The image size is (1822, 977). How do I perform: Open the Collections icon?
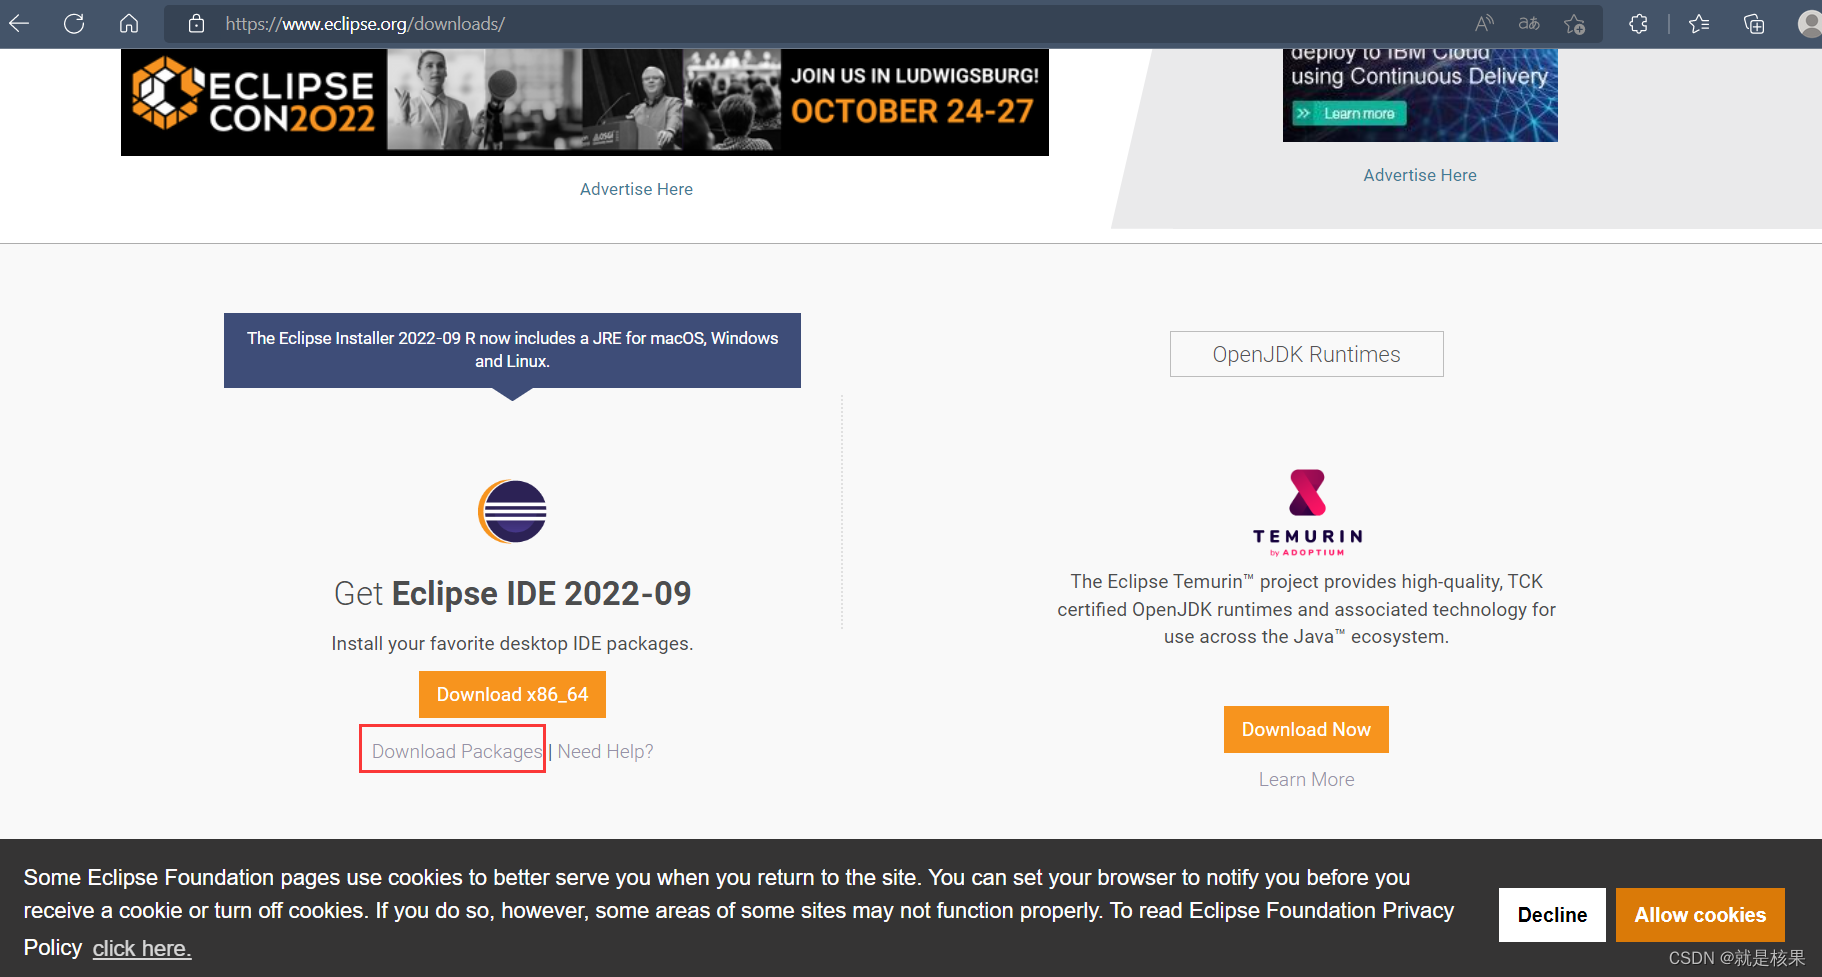coord(1754,23)
